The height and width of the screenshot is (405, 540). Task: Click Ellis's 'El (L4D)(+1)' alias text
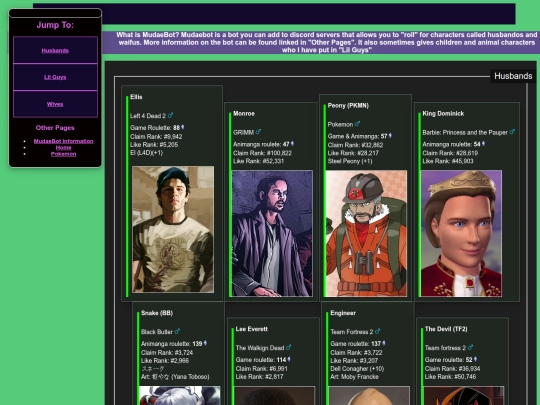[146, 153]
